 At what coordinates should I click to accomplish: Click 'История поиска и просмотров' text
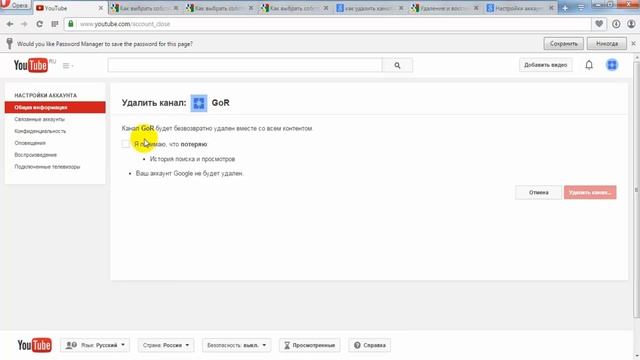point(192,159)
